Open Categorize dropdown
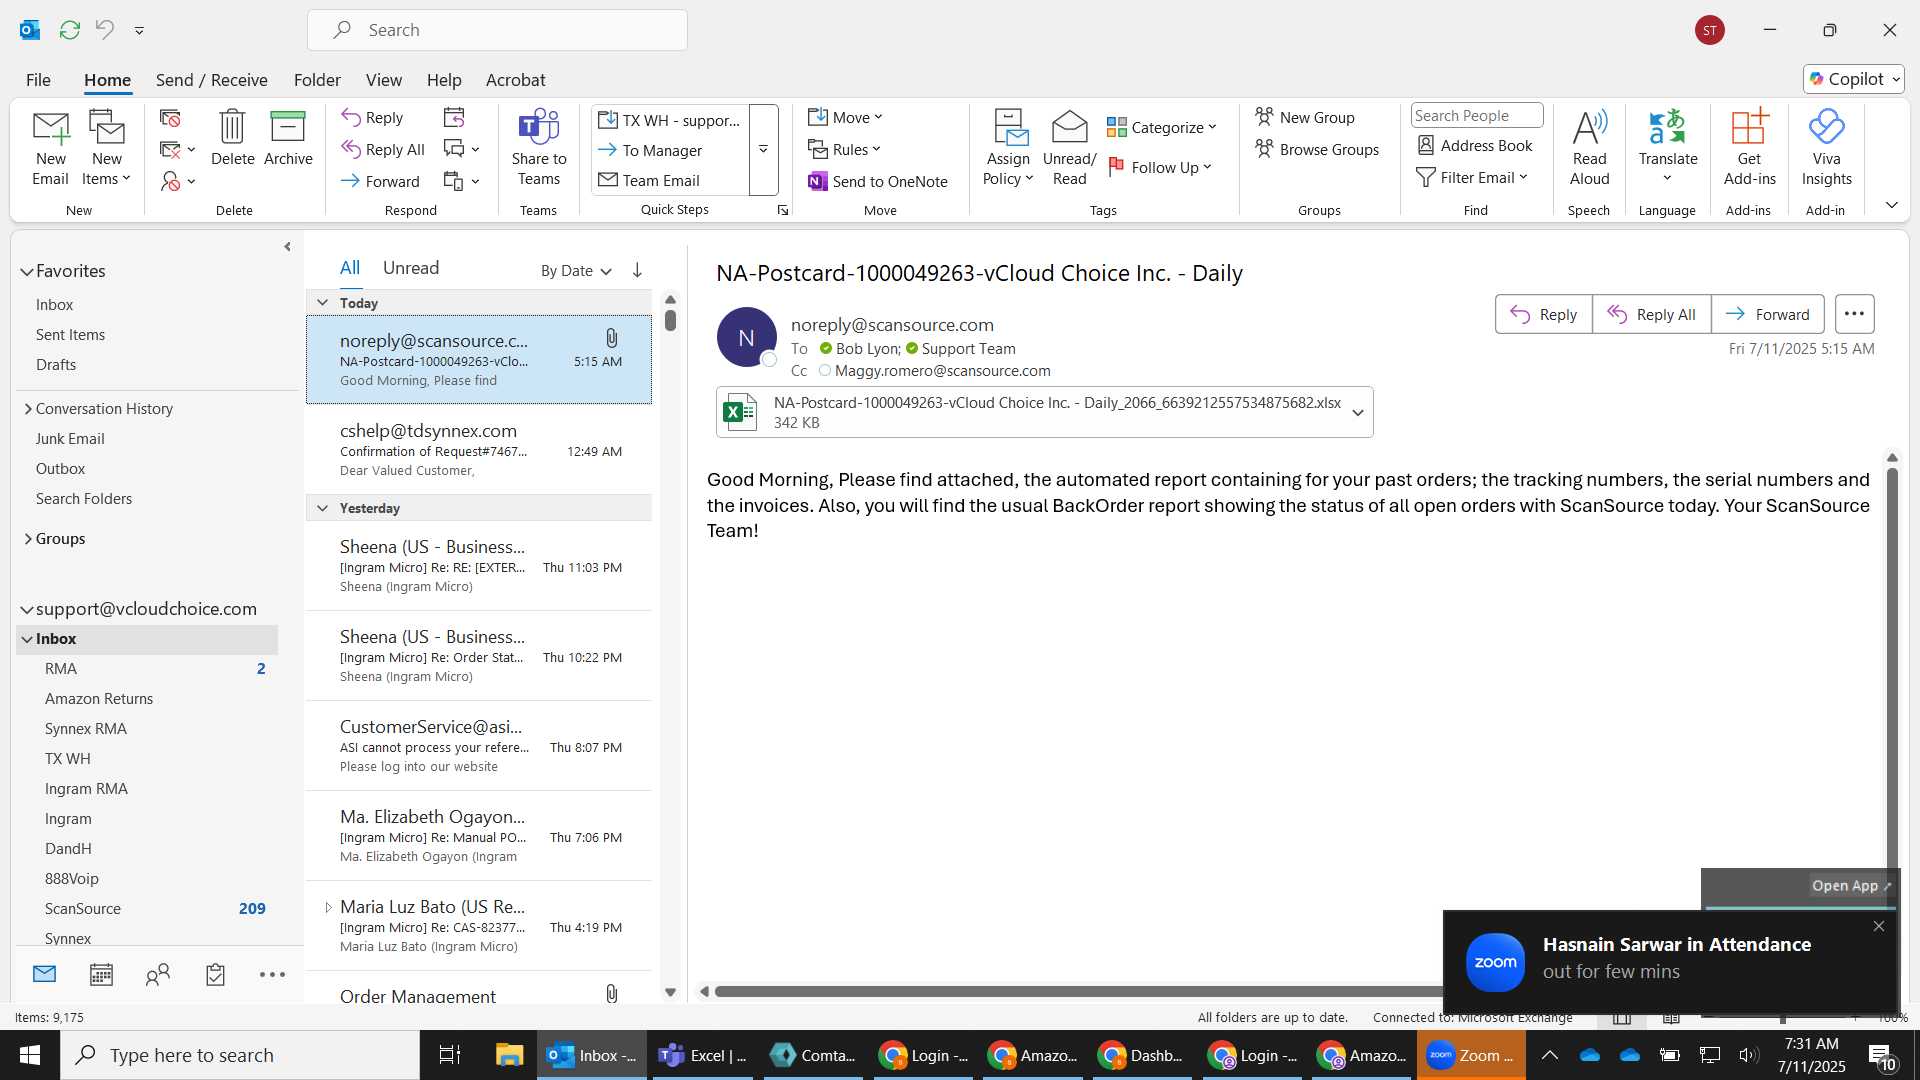Screen dimensions: 1920x1080 1161,128
